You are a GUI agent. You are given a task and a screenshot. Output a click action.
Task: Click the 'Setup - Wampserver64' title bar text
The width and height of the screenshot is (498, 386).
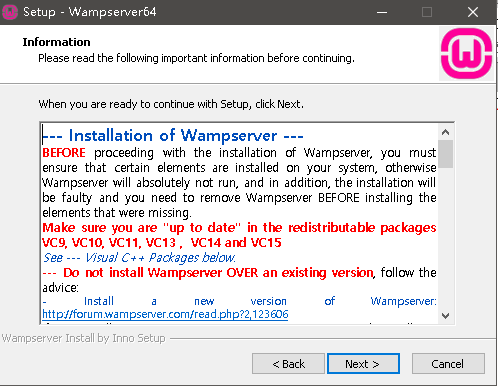click(89, 12)
